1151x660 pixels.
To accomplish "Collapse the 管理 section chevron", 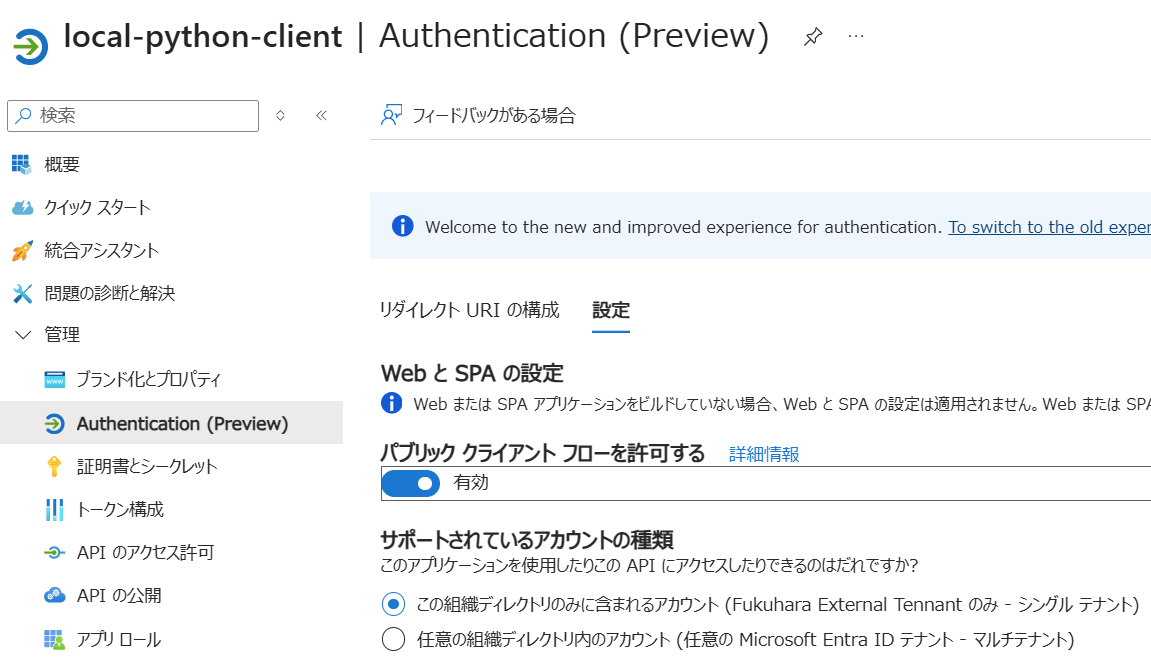I will tap(23, 335).
